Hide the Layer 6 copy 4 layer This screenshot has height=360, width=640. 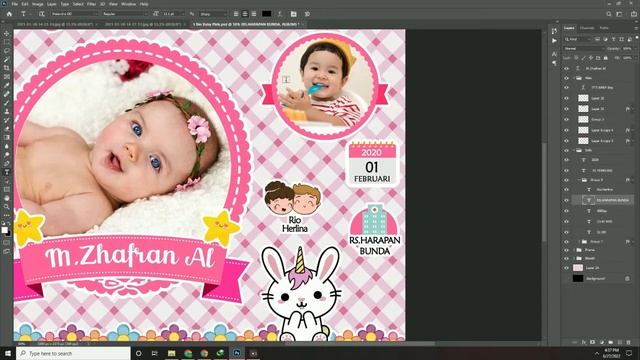[567, 130]
